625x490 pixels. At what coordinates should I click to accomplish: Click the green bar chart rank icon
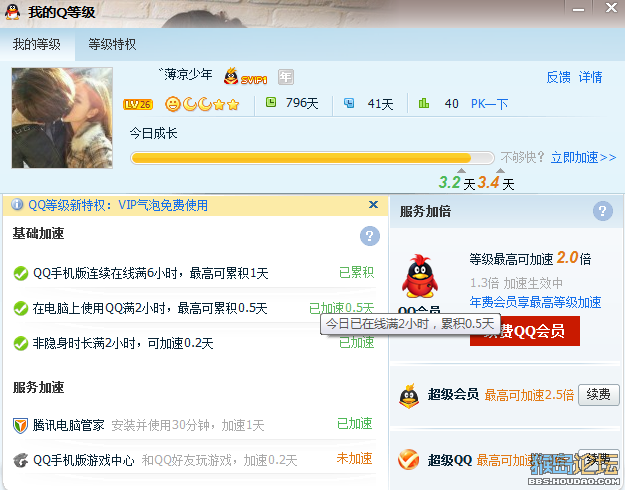(424, 103)
